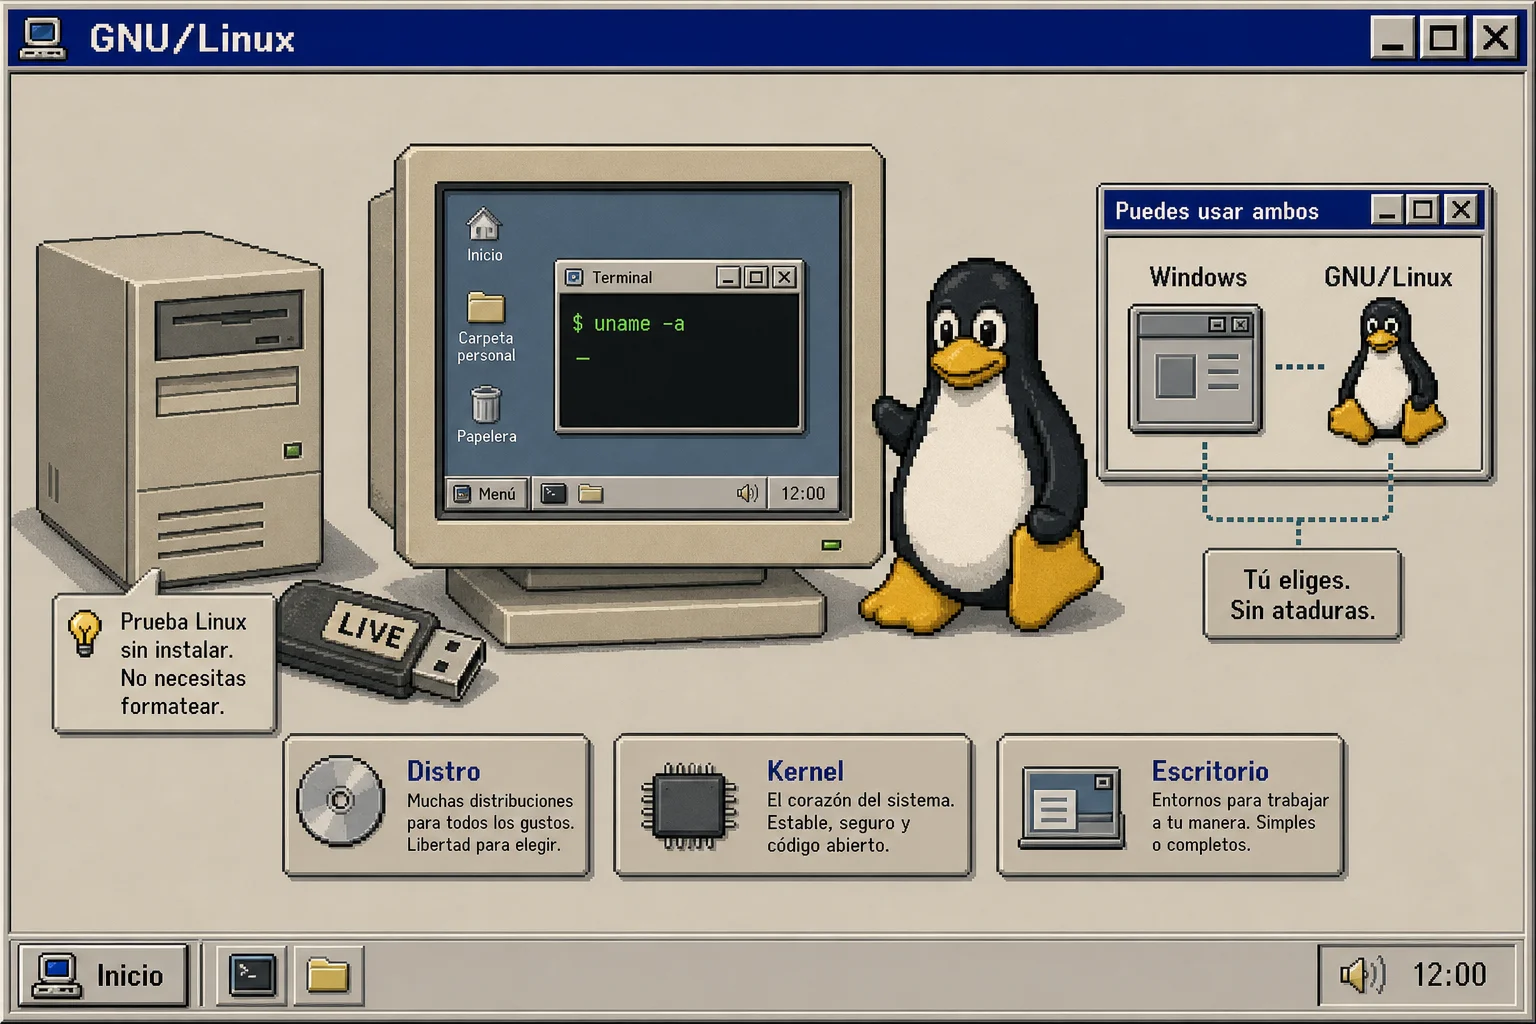Close the main GNU/Linux window
Image resolution: width=1536 pixels, height=1024 pixels.
point(1495,39)
